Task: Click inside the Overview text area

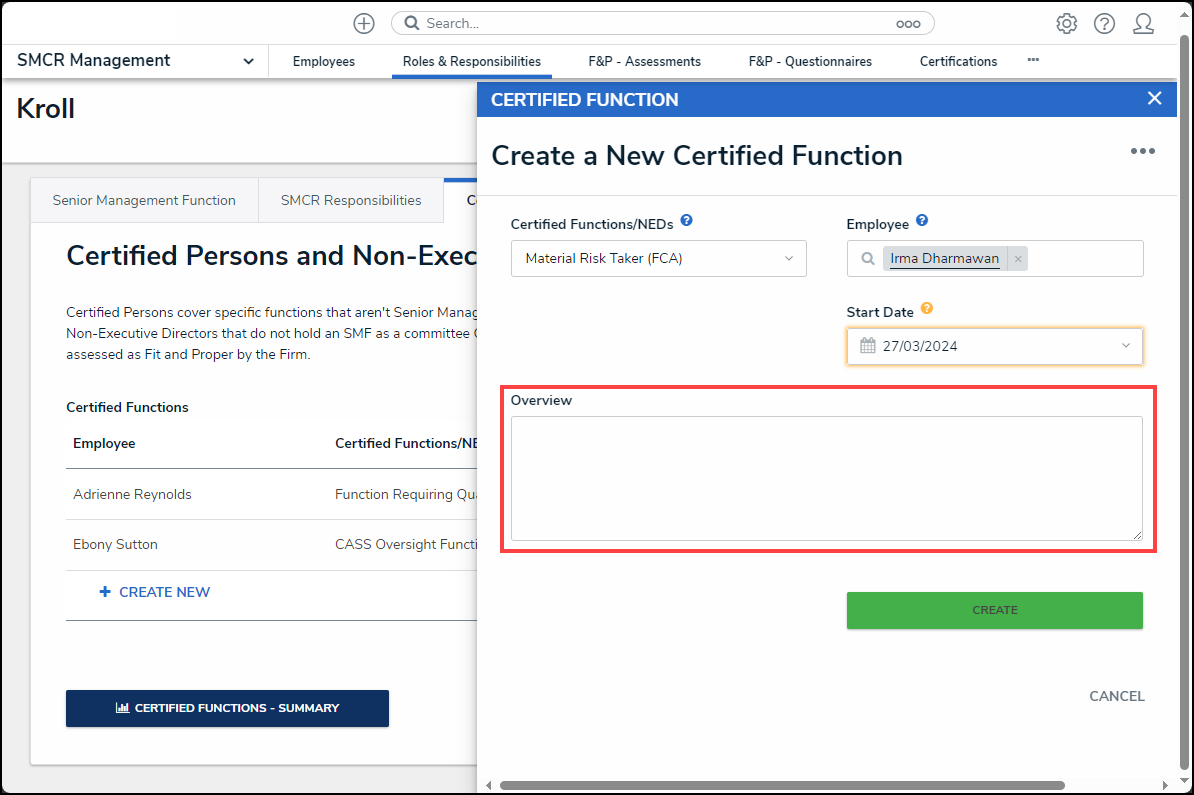Action: (826, 478)
